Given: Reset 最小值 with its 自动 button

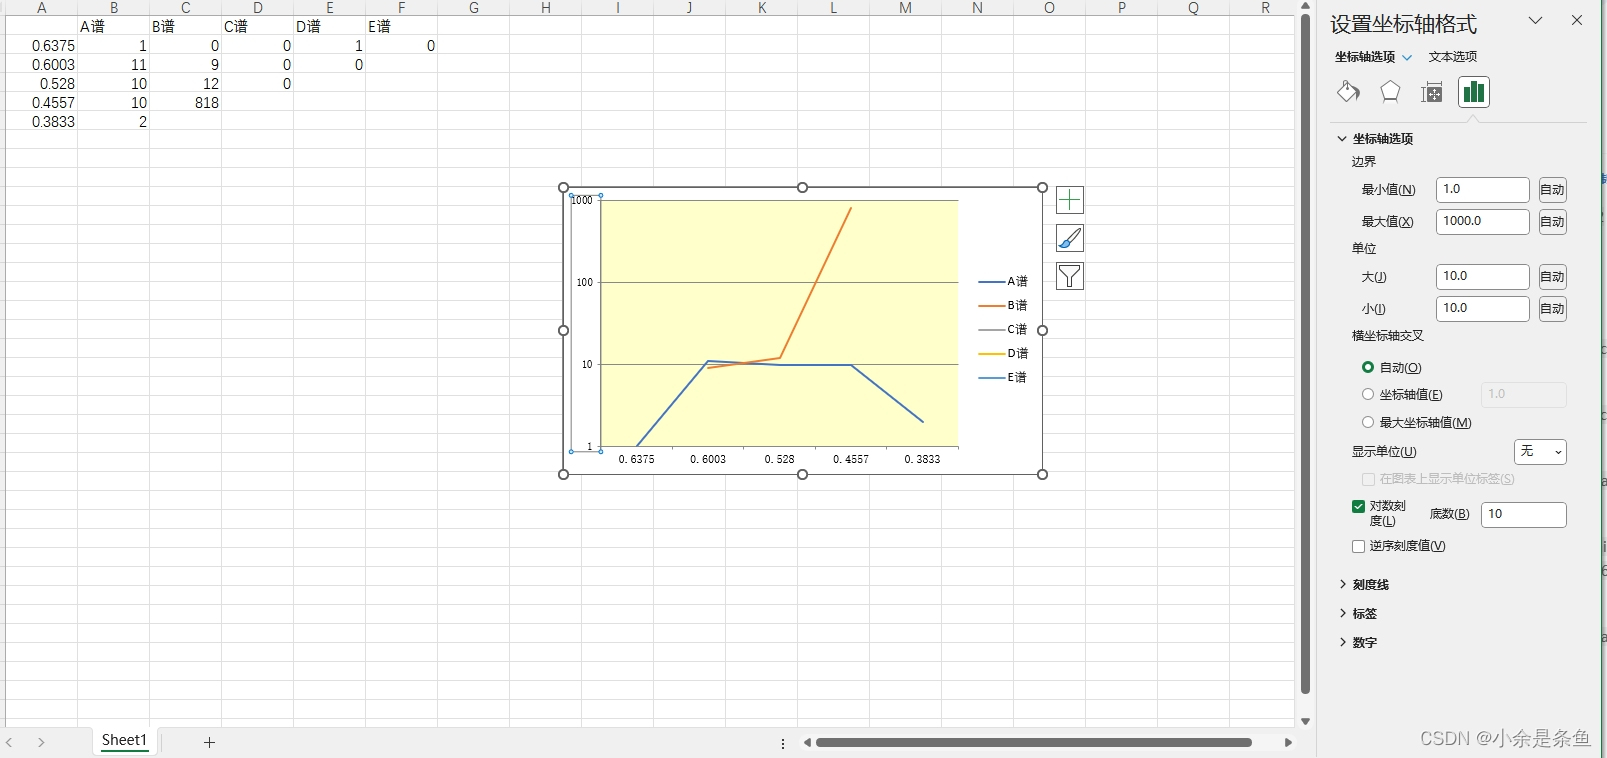Looking at the screenshot, I should (x=1552, y=190).
